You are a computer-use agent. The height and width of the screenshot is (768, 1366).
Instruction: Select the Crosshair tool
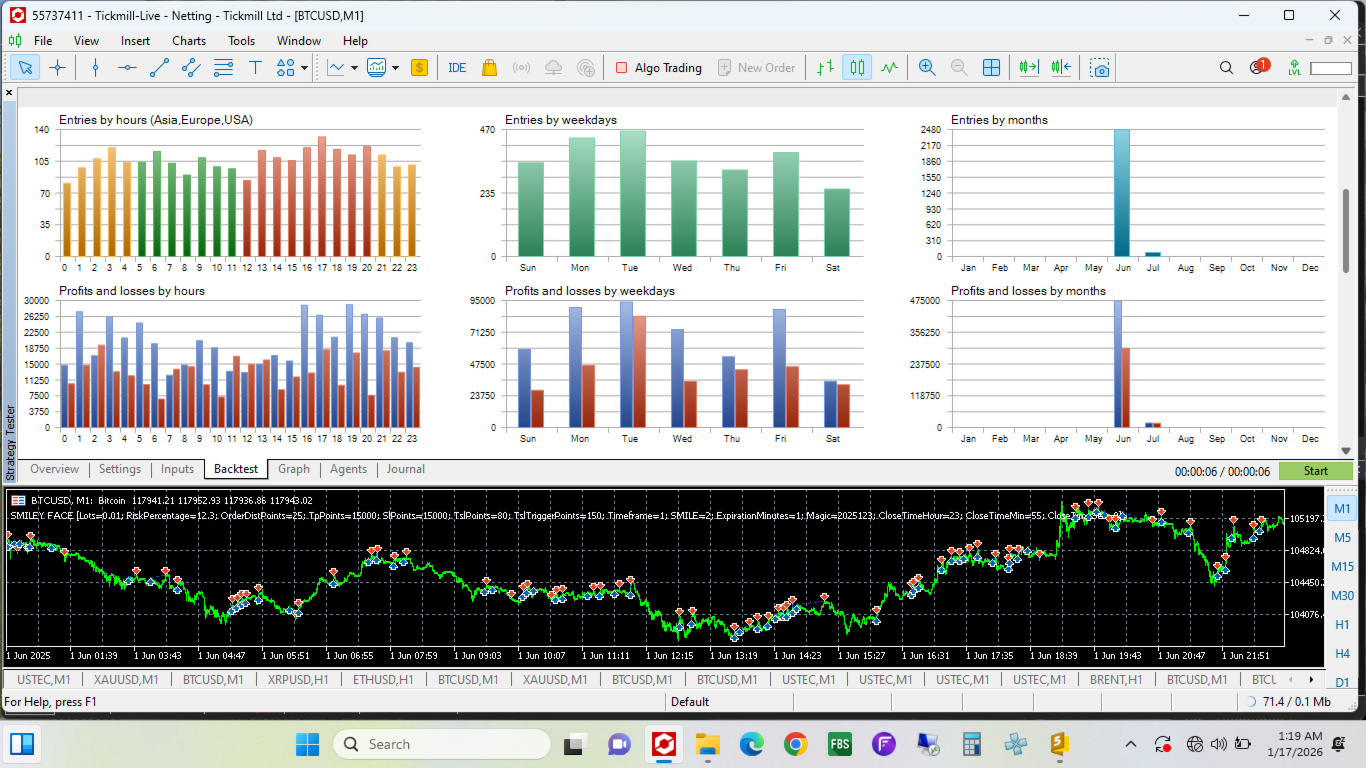tap(57, 67)
